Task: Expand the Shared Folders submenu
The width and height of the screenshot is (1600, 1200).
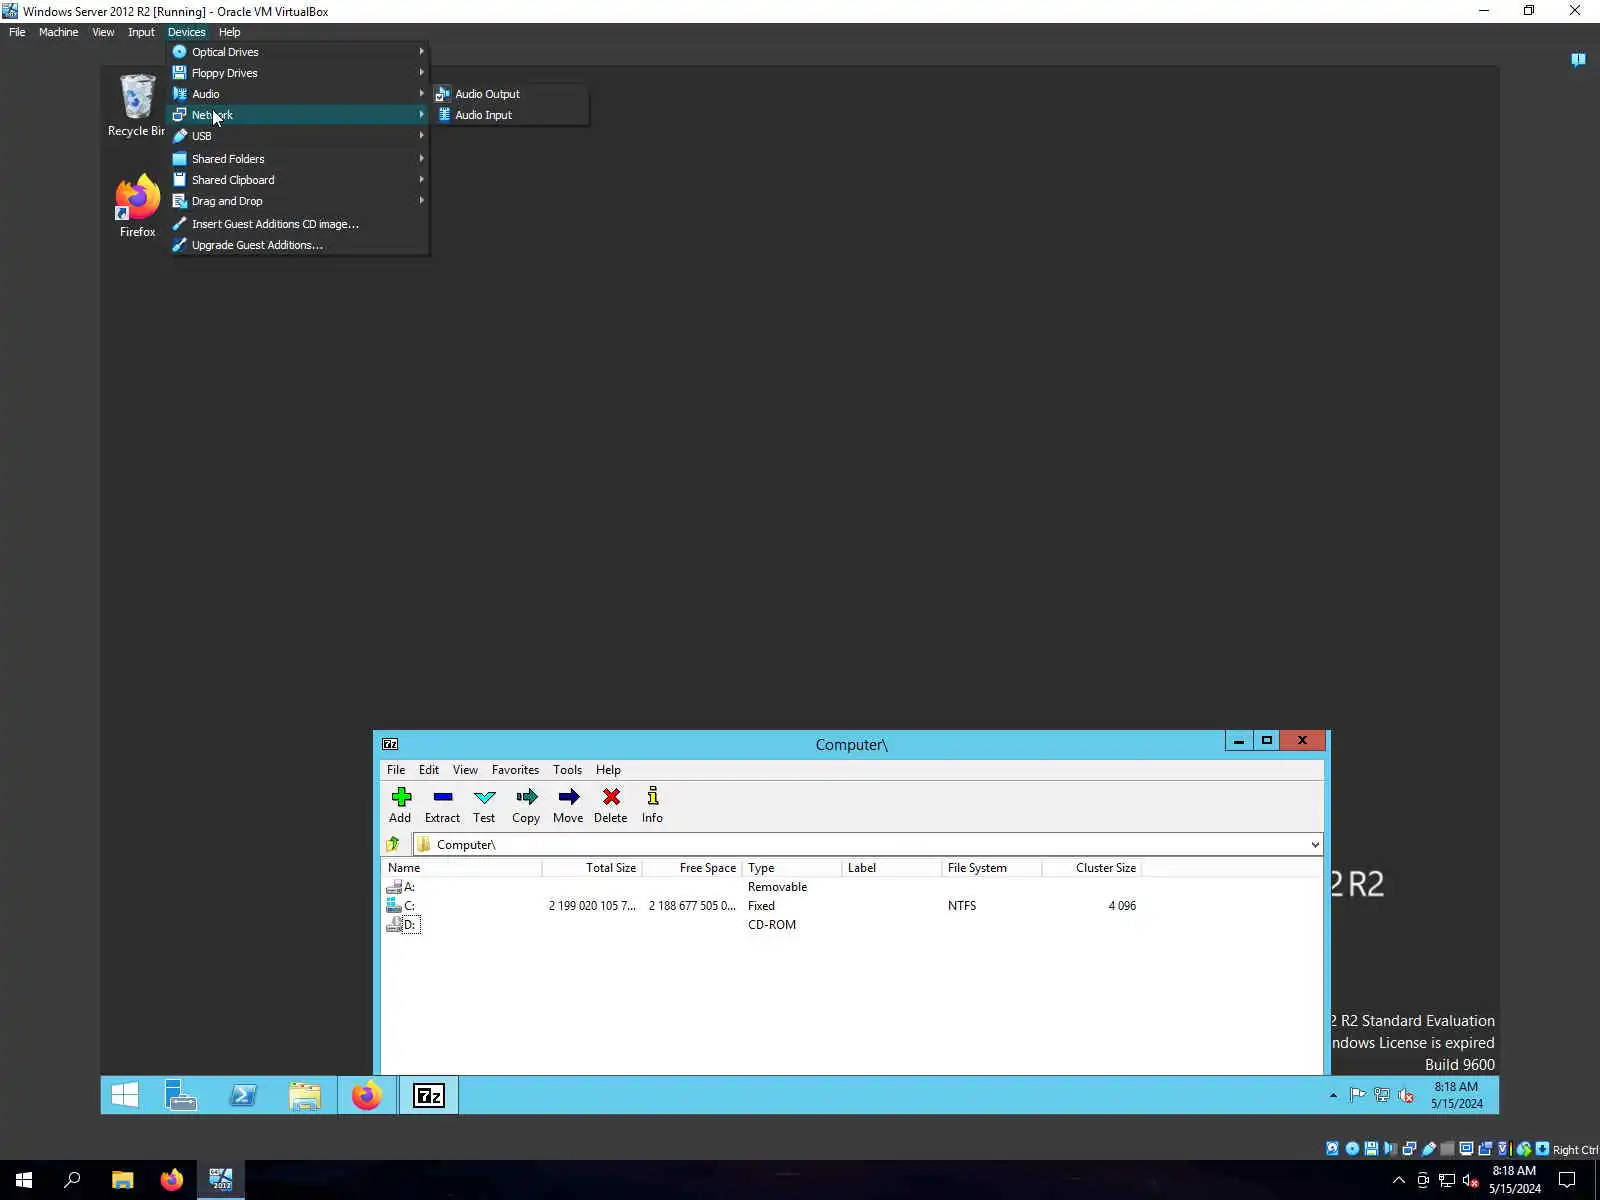Action: 298,159
